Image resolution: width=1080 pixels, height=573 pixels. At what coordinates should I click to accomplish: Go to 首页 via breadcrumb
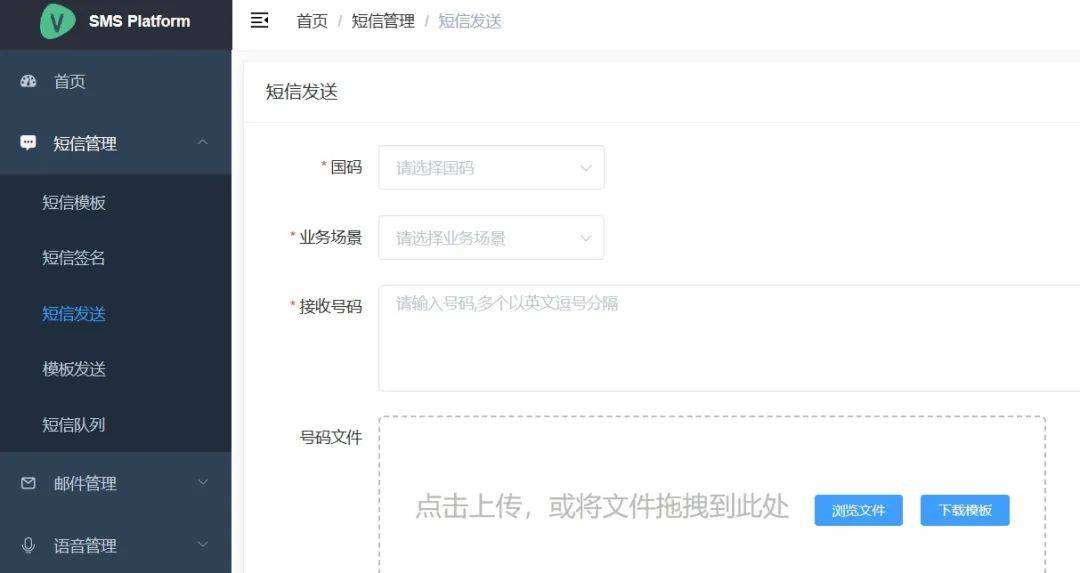point(312,21)
